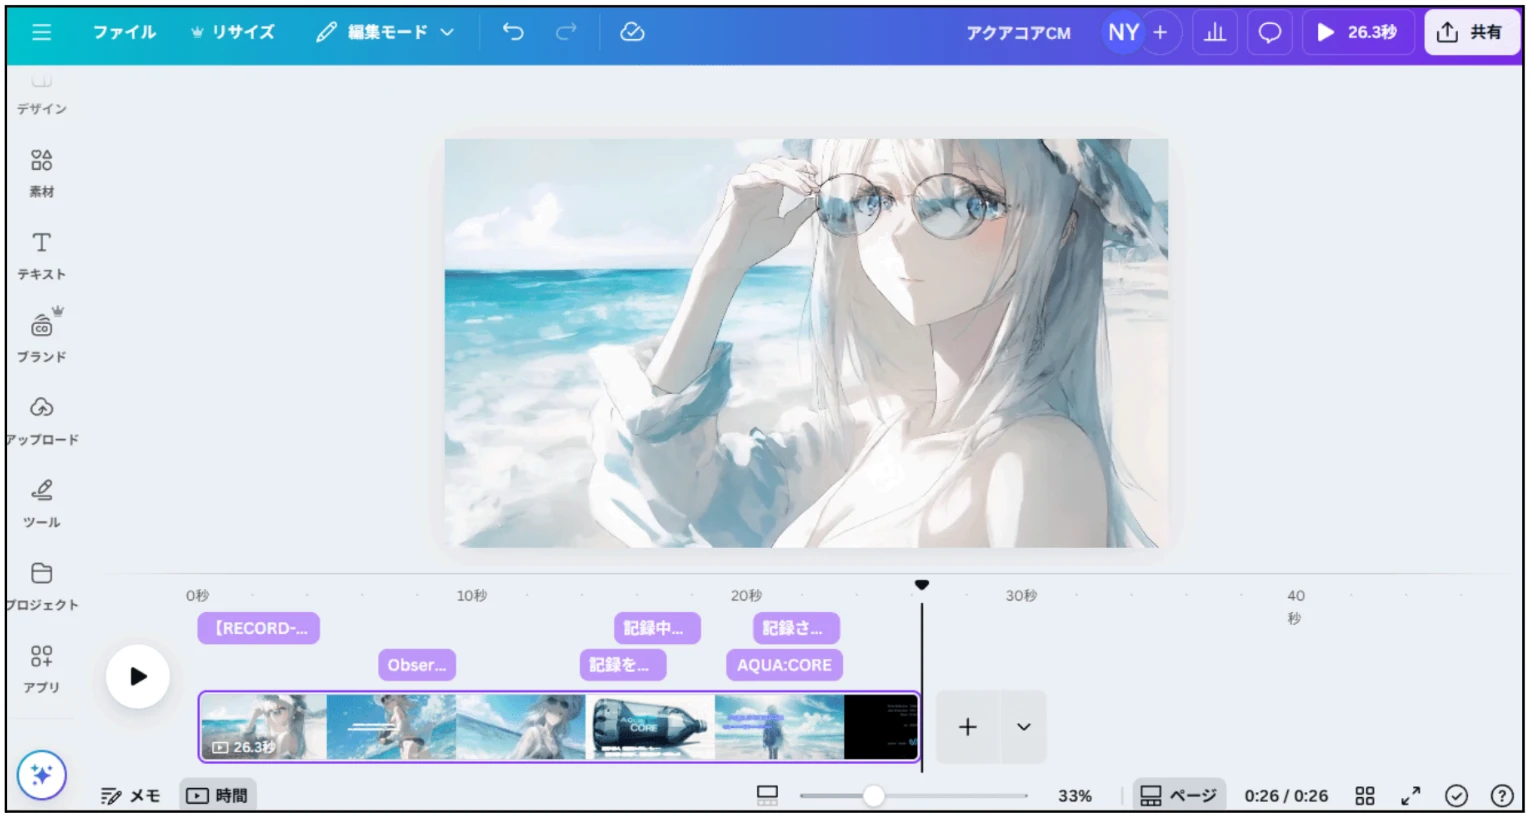Click the 共有 share button

tap(1471, 32)
